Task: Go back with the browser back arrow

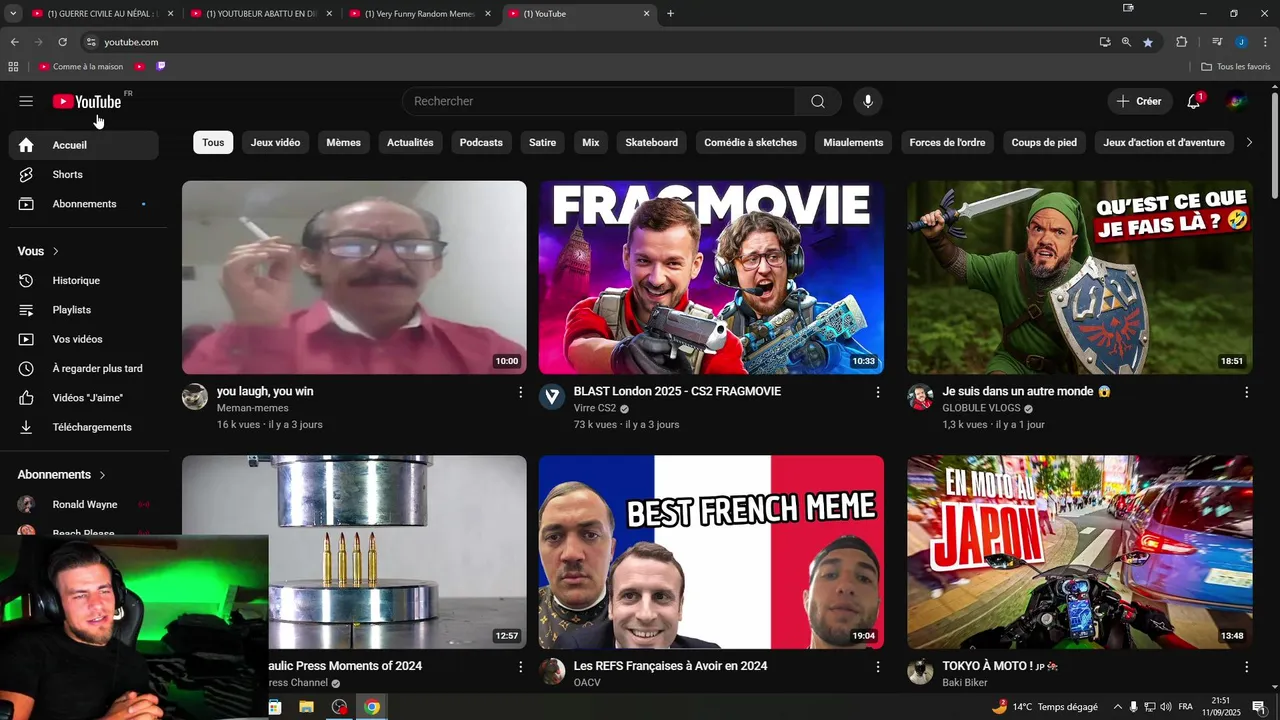Action: click(14, 42)
